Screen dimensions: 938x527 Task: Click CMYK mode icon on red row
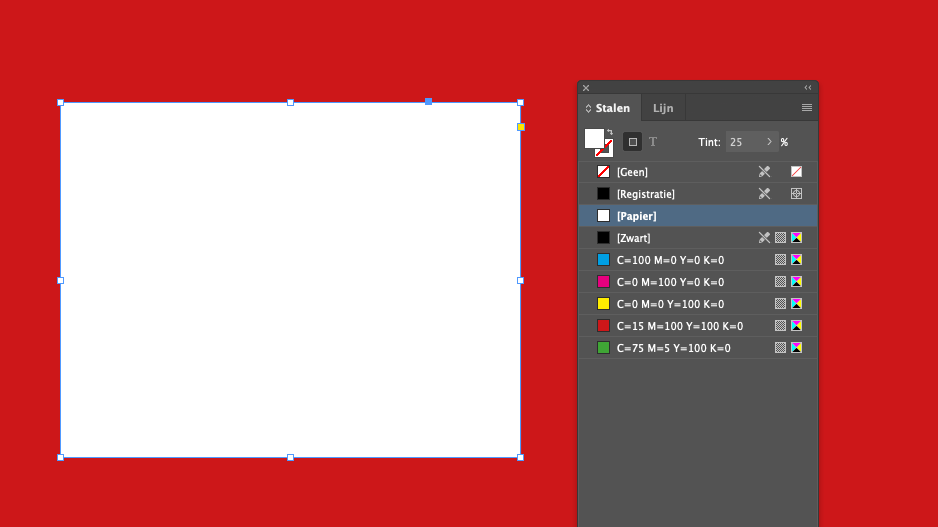coord(796,325)
